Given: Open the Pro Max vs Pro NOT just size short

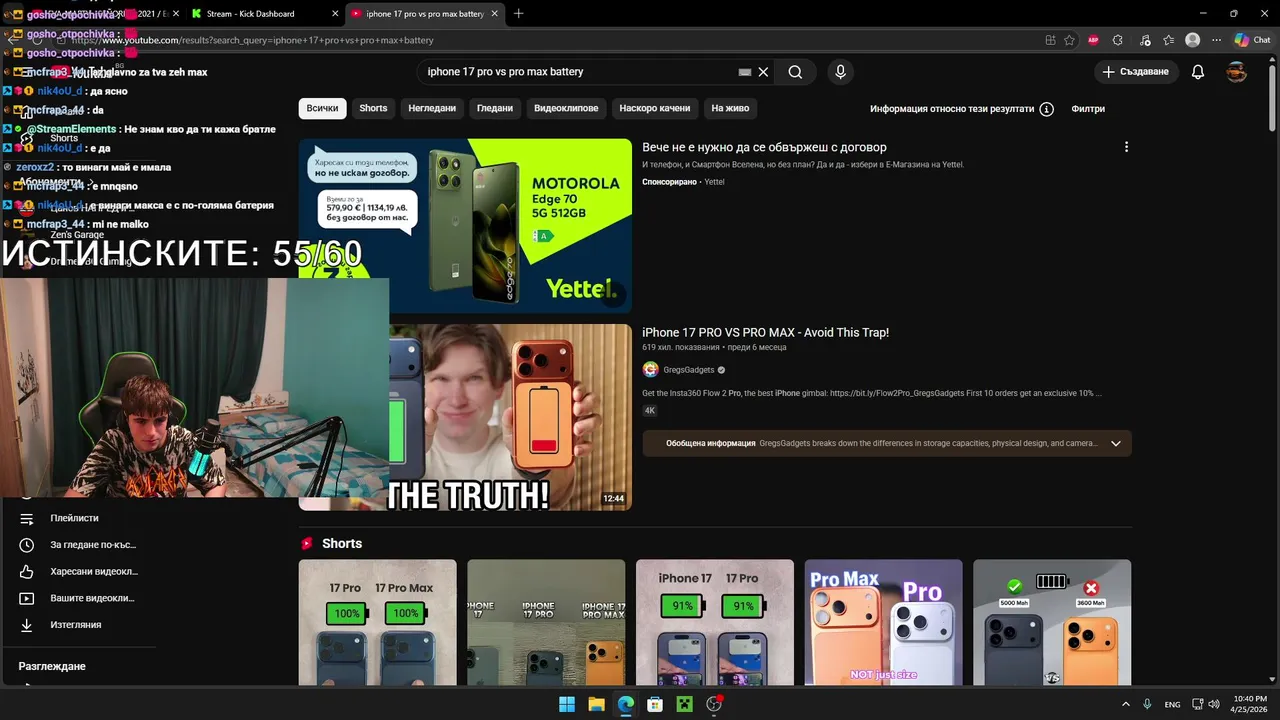Looking at the screenshot, I should point(884,622).
